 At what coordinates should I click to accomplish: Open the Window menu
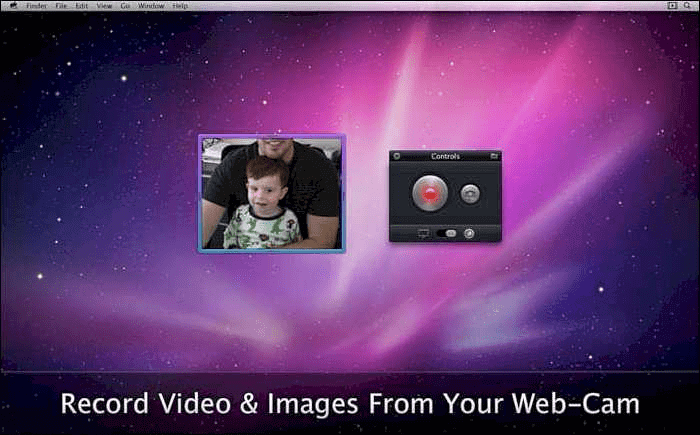pyautogui.click(x=151, y=6)
